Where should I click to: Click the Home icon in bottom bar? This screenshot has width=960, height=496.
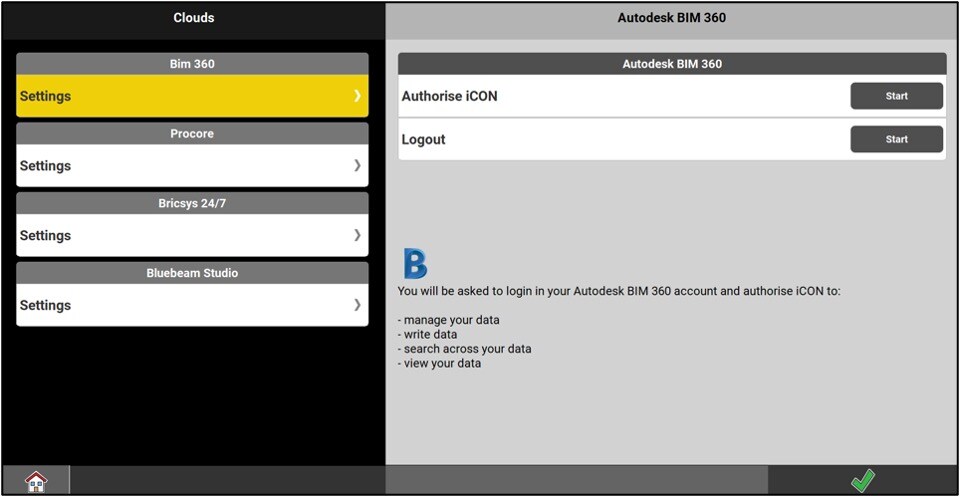36,481
